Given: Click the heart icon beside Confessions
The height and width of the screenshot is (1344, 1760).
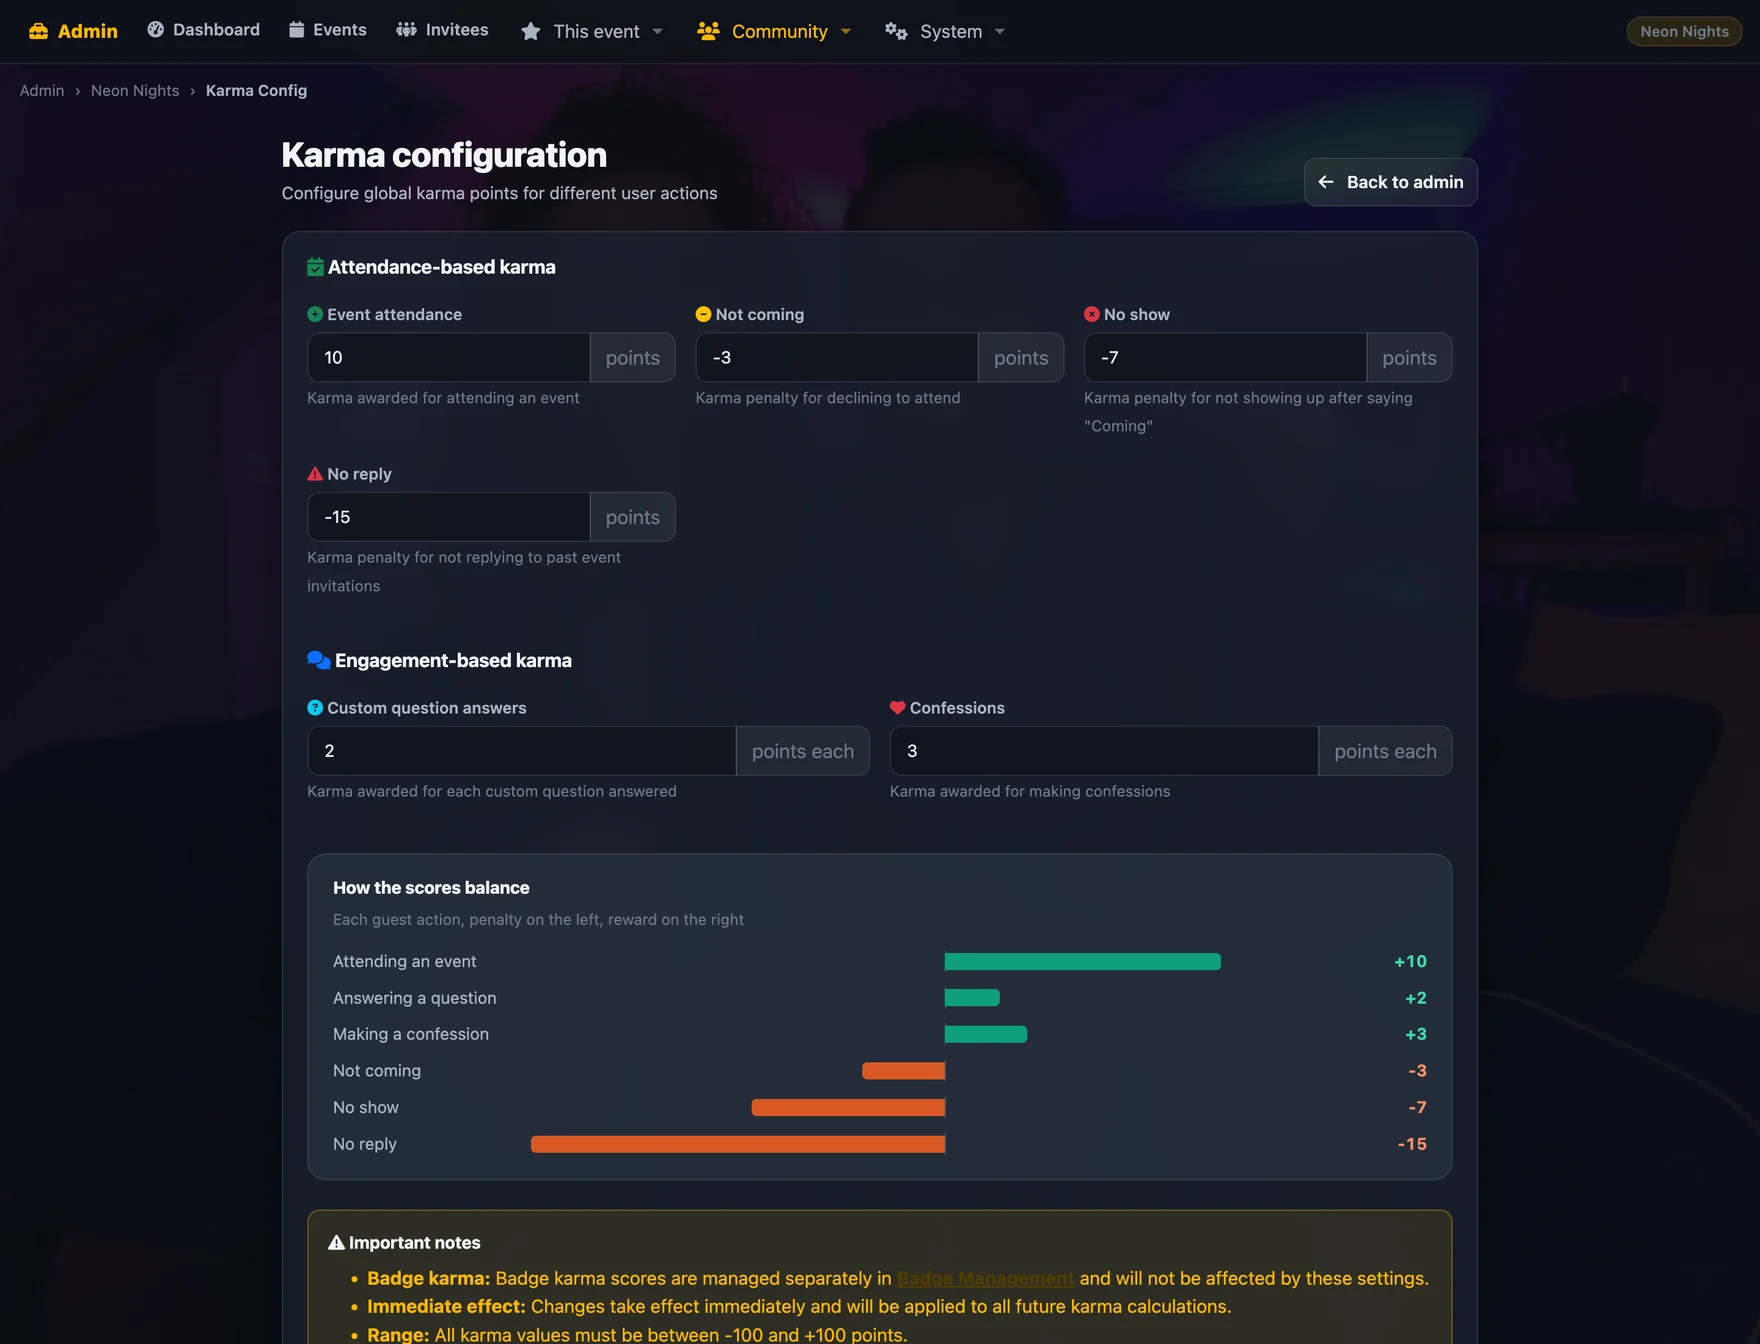Looking at the screenshot, I should [897, 708].
